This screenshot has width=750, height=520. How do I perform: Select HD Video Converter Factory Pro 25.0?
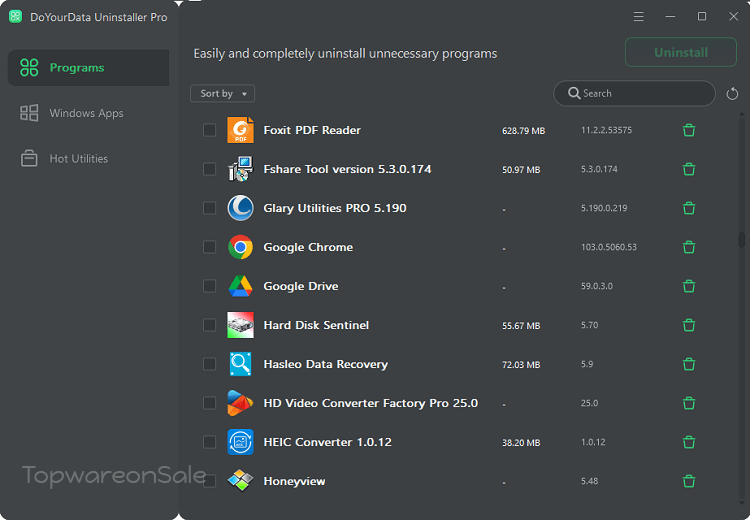point(371,403)
